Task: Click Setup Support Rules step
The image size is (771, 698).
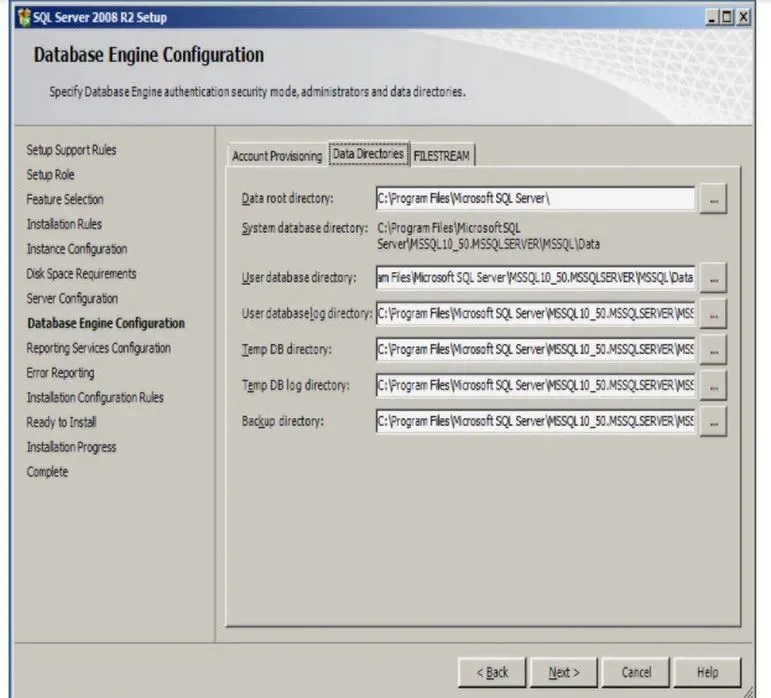Action: (x=71, y=150)
